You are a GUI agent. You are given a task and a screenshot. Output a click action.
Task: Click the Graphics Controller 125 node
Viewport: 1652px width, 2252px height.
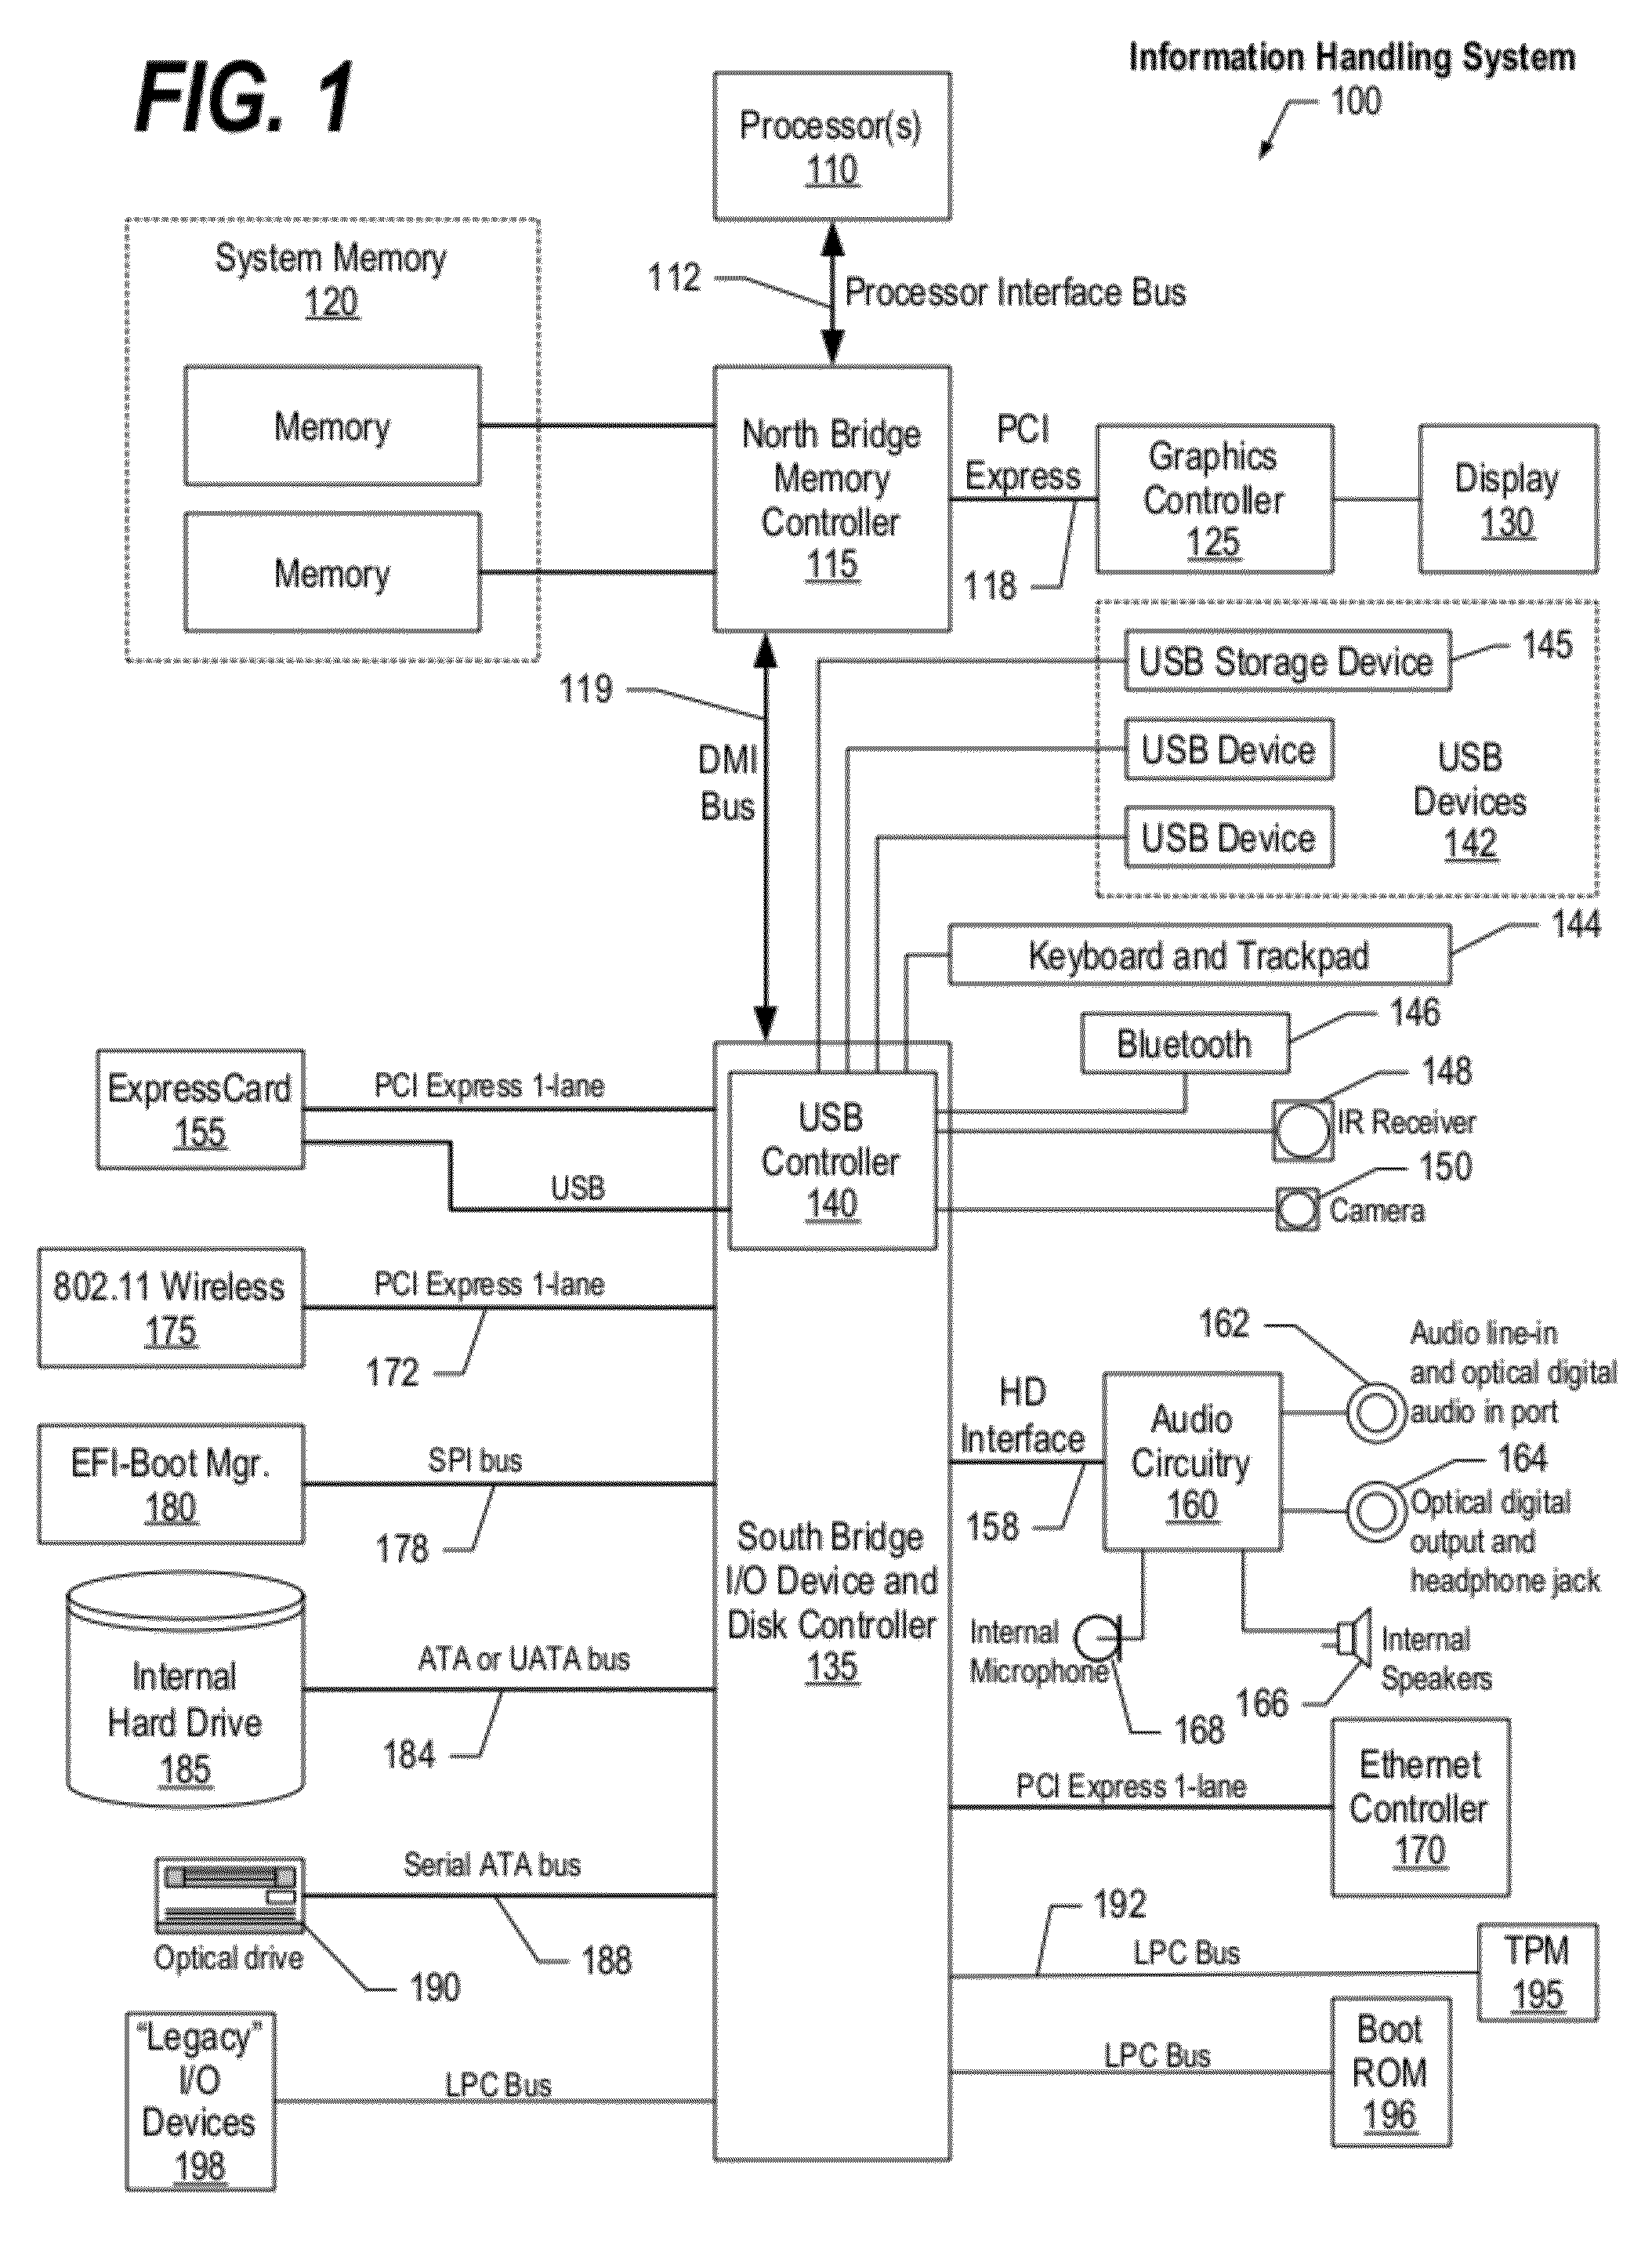(x=1248, y=435)
